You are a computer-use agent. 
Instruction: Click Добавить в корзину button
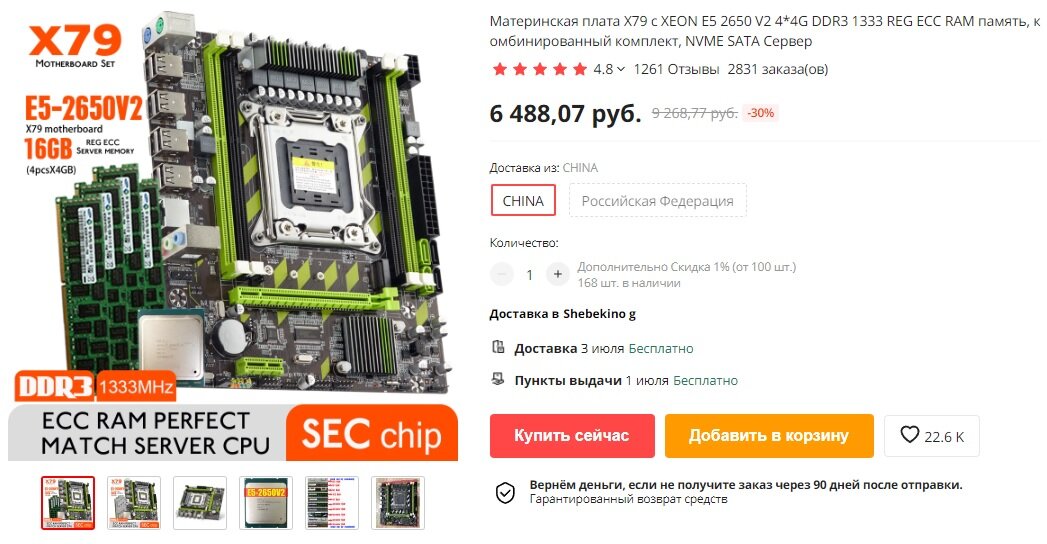click(x=769, y=436)
